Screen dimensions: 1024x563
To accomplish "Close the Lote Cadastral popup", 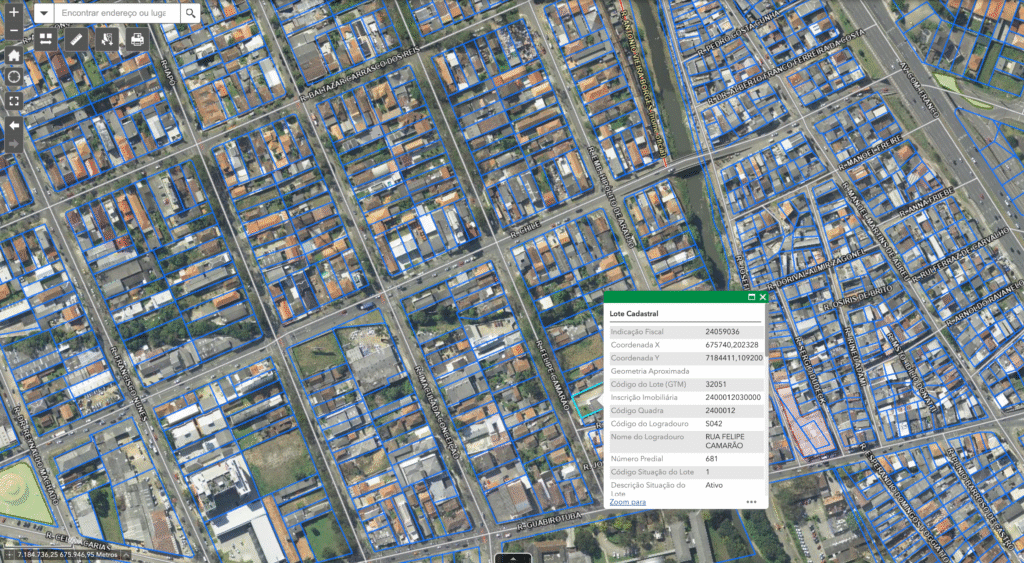I will [762, 297].
